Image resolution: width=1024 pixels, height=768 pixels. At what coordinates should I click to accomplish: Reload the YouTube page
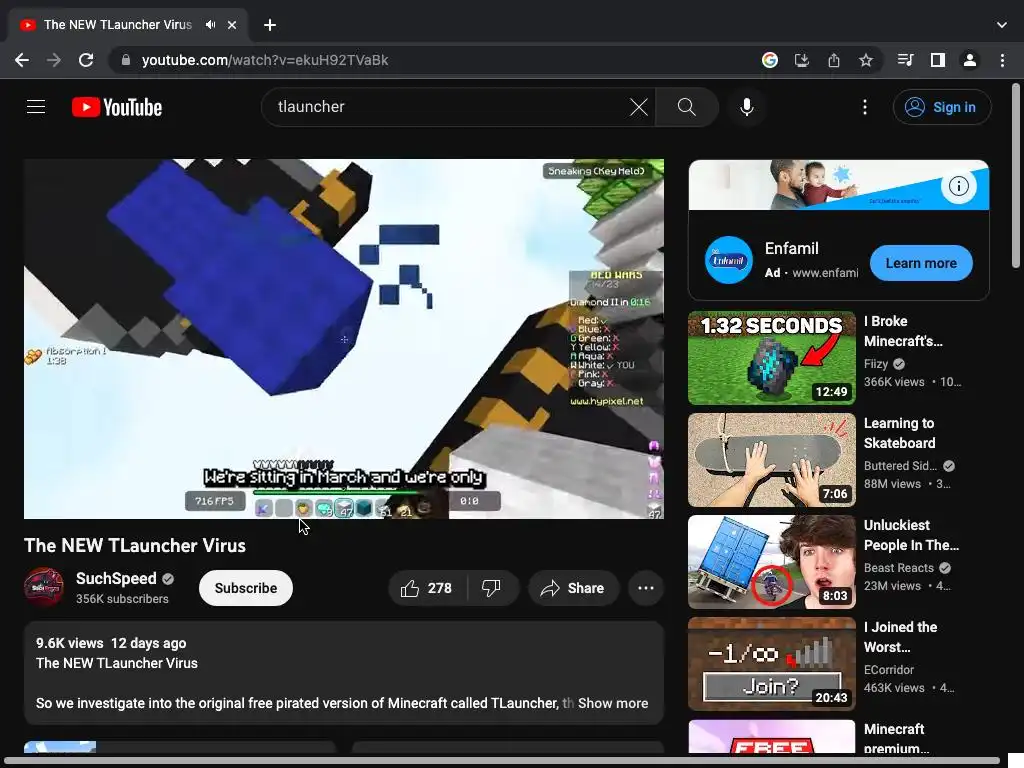tap(86, 60)
